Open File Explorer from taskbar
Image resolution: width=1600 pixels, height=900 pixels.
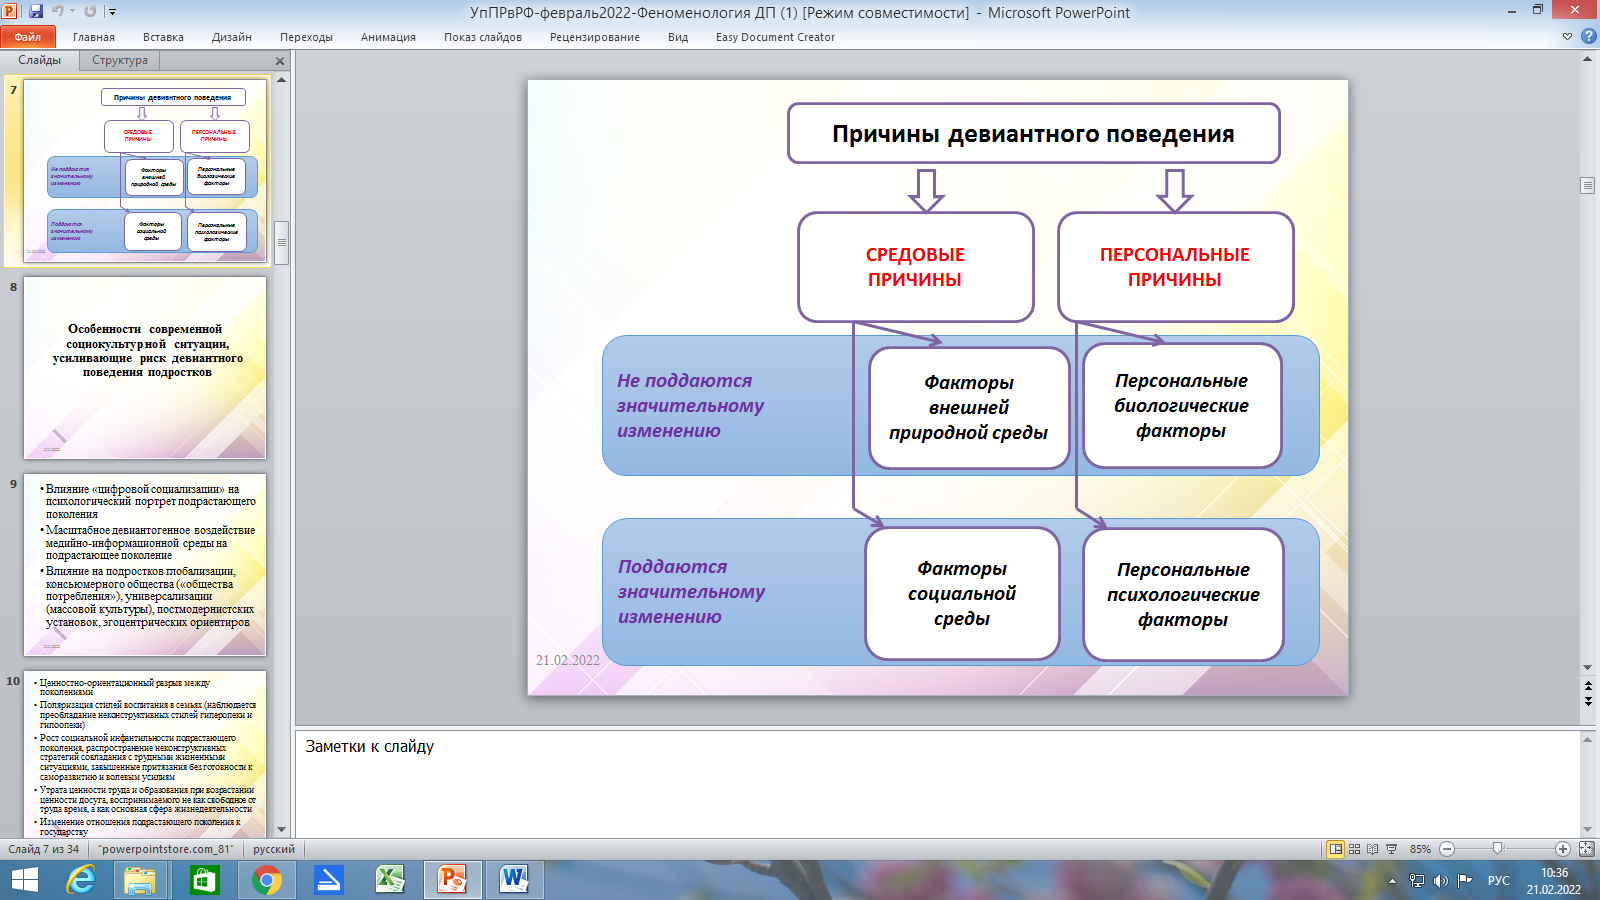140,880
